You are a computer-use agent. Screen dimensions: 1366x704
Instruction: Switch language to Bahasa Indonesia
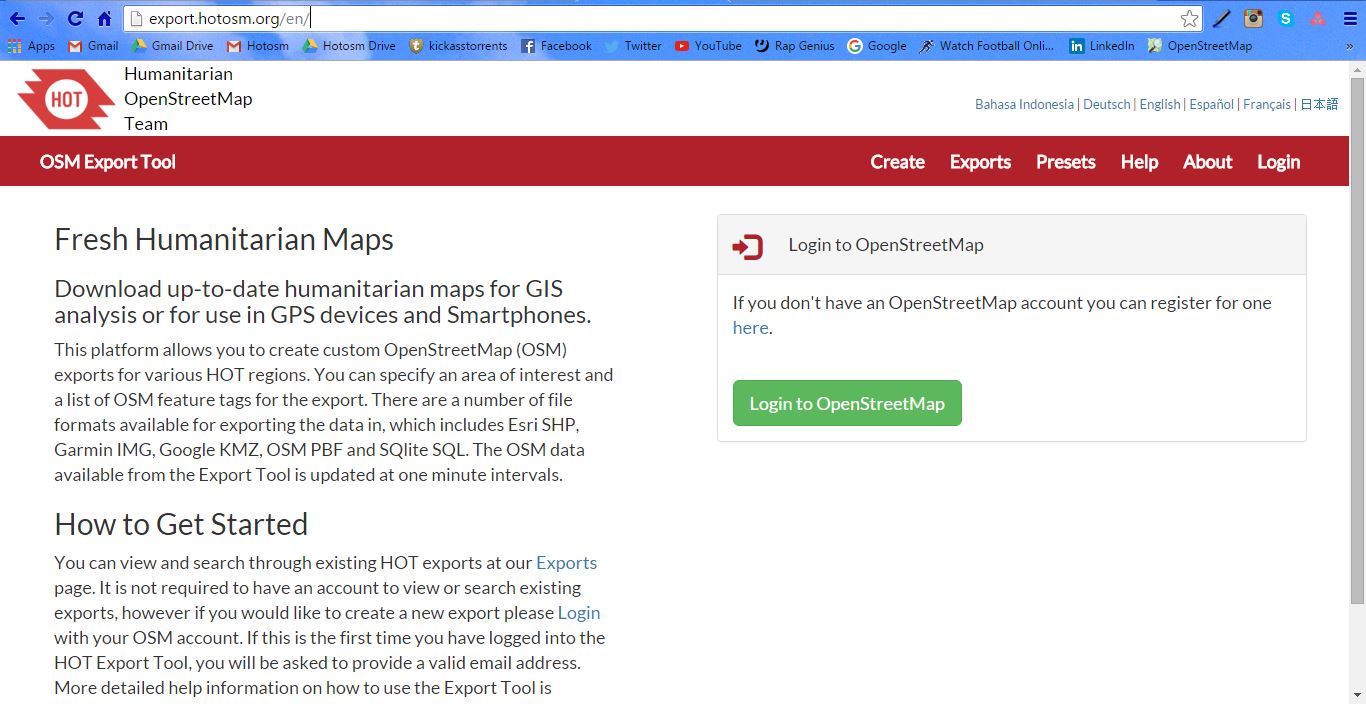[x=1024, y=104]
